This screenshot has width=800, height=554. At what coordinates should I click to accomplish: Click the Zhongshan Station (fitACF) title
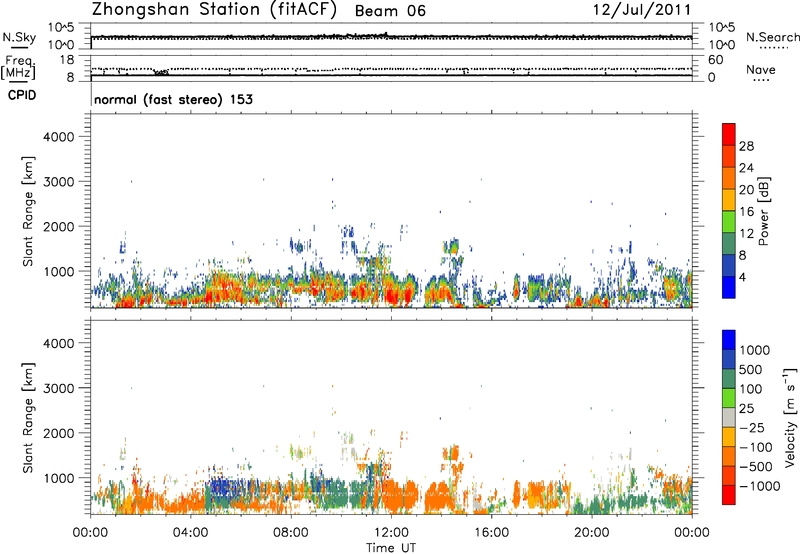[214, 10]
